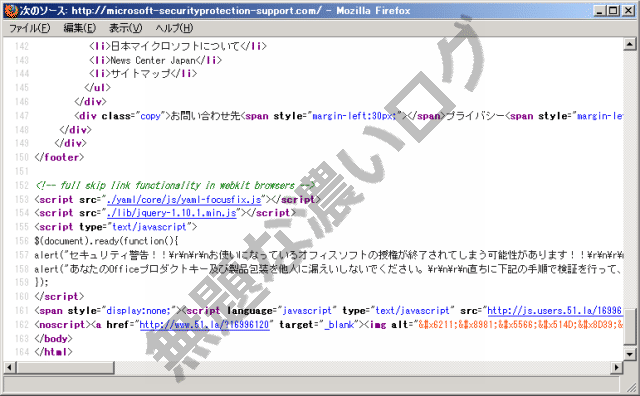
Task: Click the </body> closing tag
Action: pyautogui.click(x=53, y=338)
